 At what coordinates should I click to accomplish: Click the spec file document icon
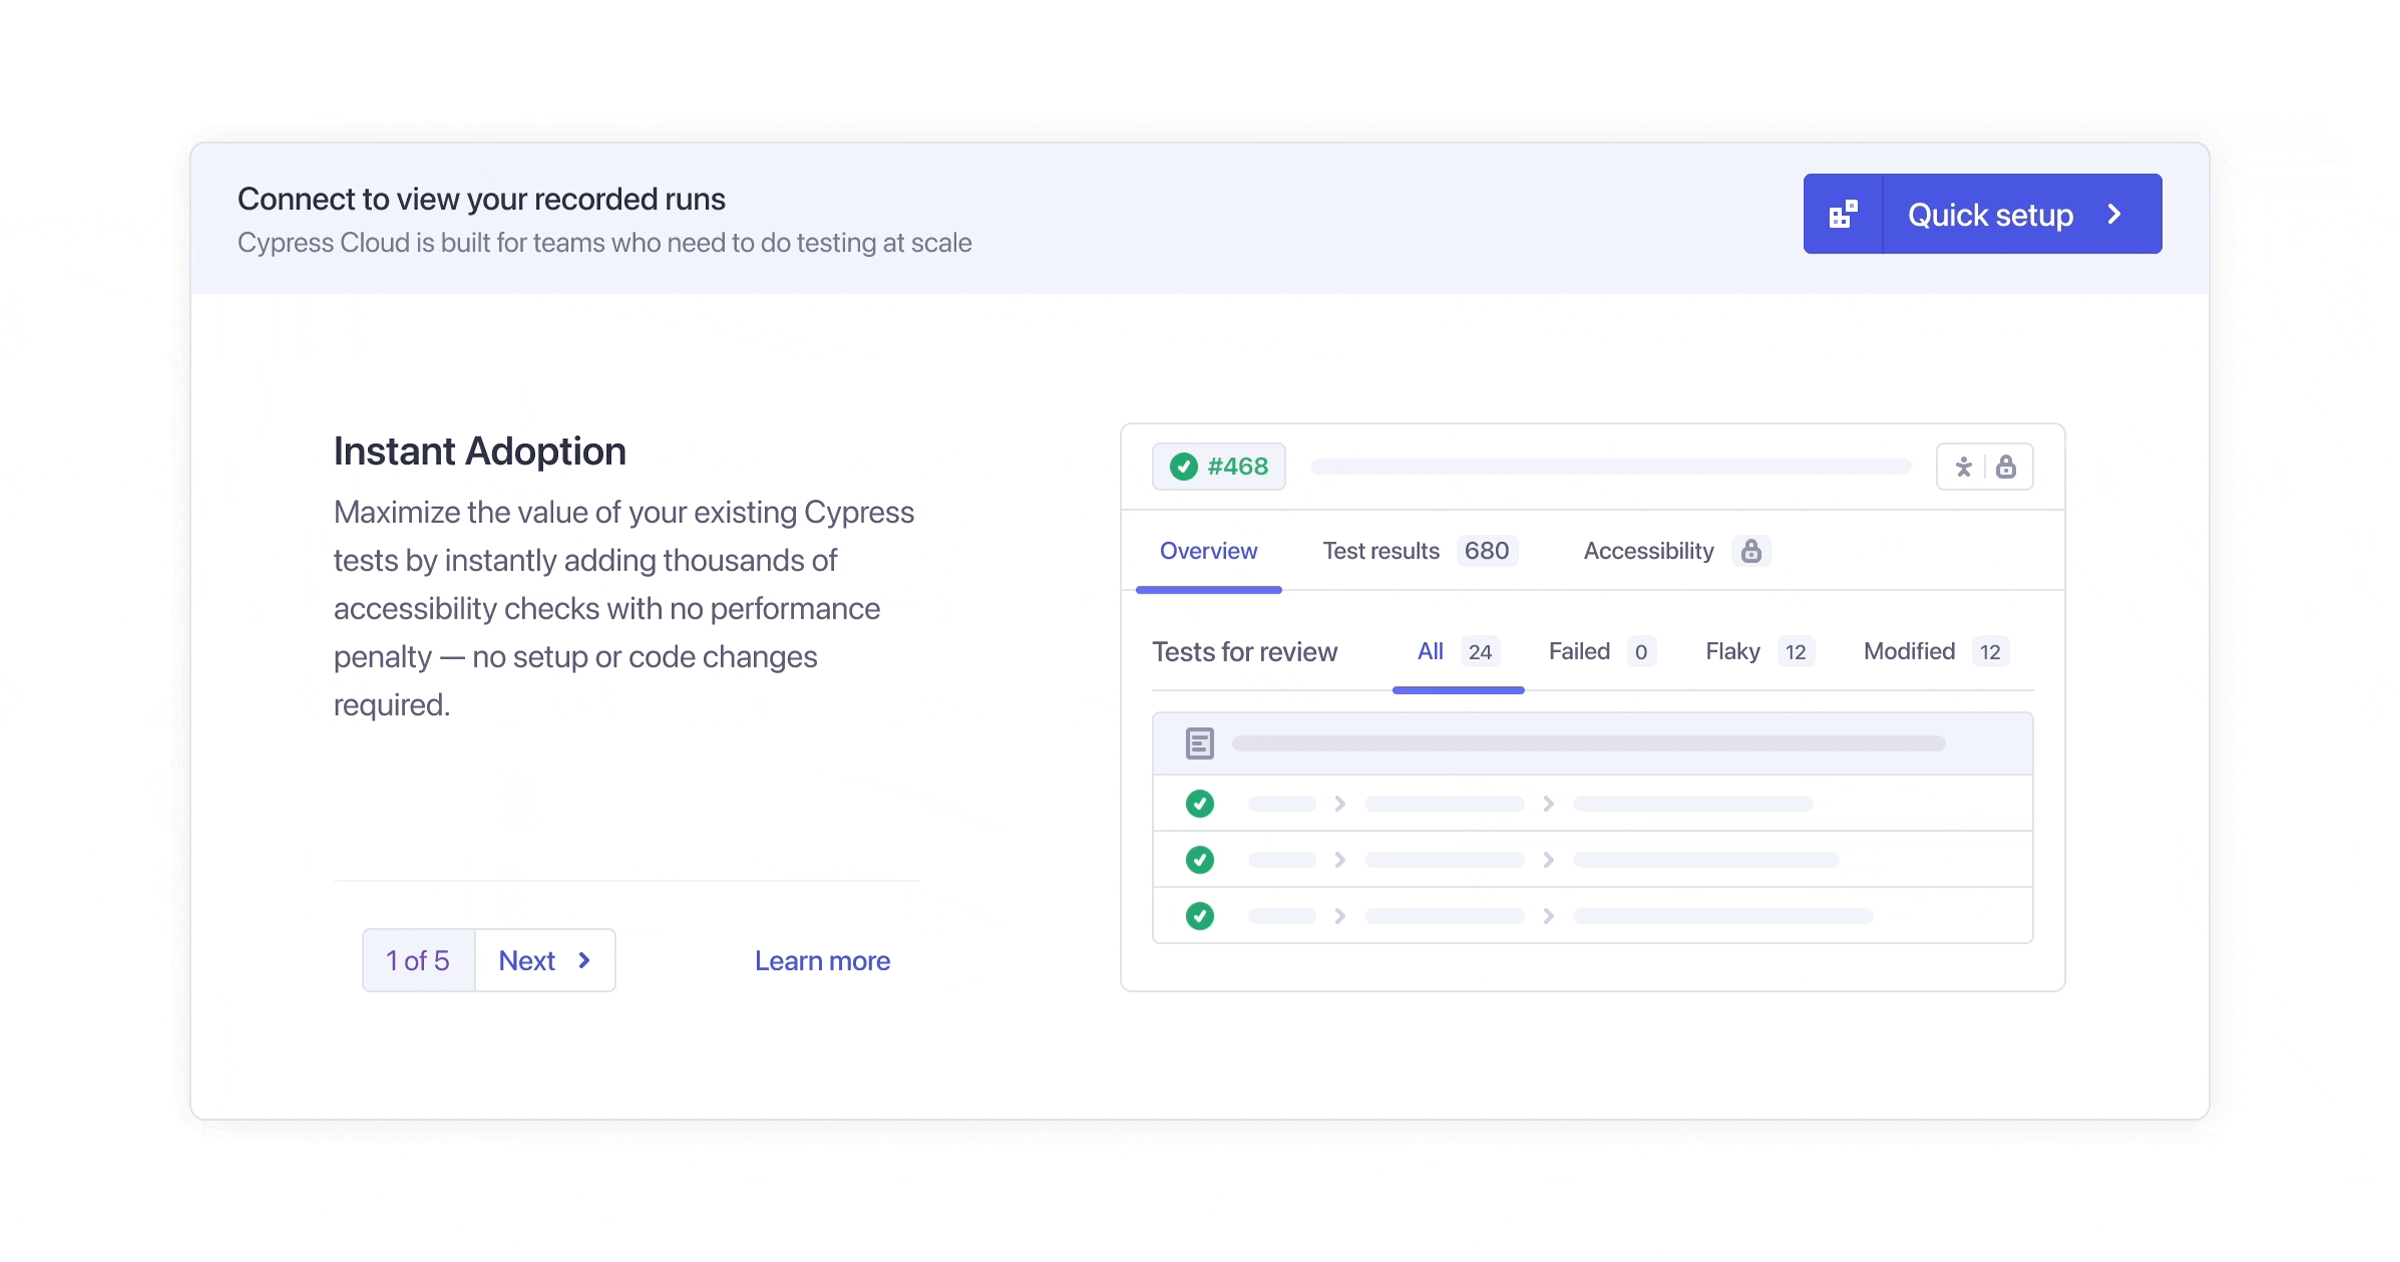[x=1199, y=743]
